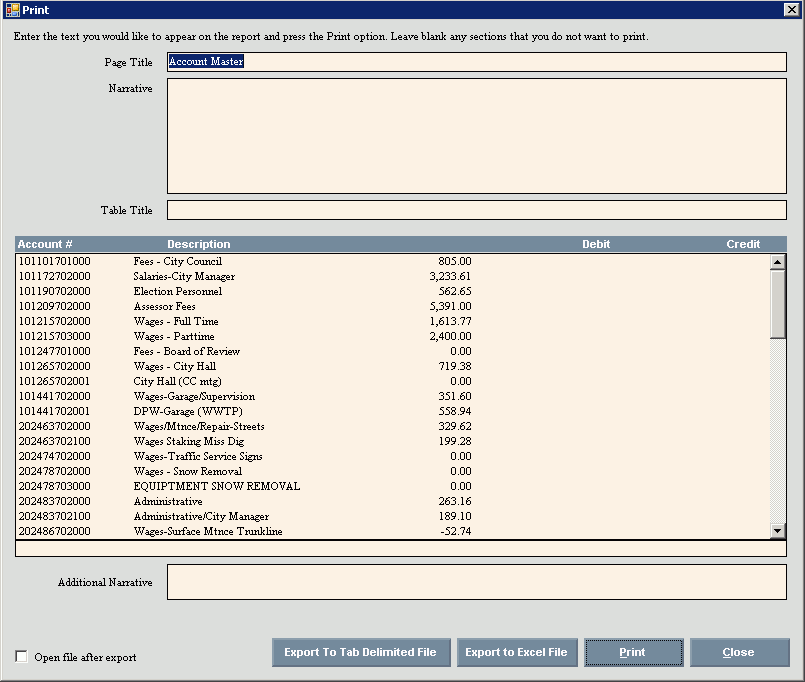Focus the Table Title input field
This screenshot has height=682, width=805.
[476, 210]
